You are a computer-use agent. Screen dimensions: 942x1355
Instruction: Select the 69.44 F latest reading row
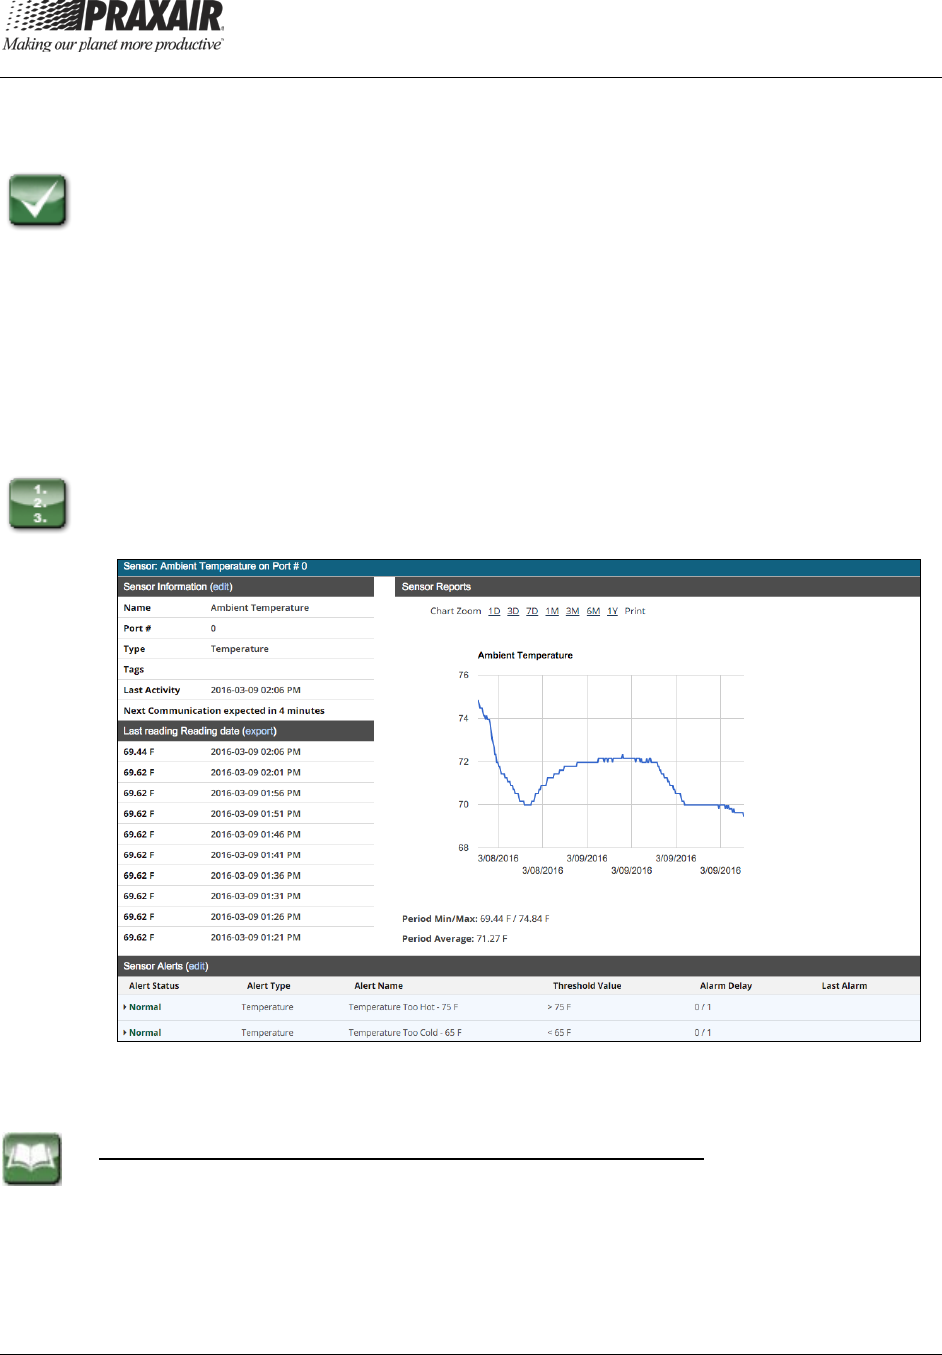click(x=246, y=752)
